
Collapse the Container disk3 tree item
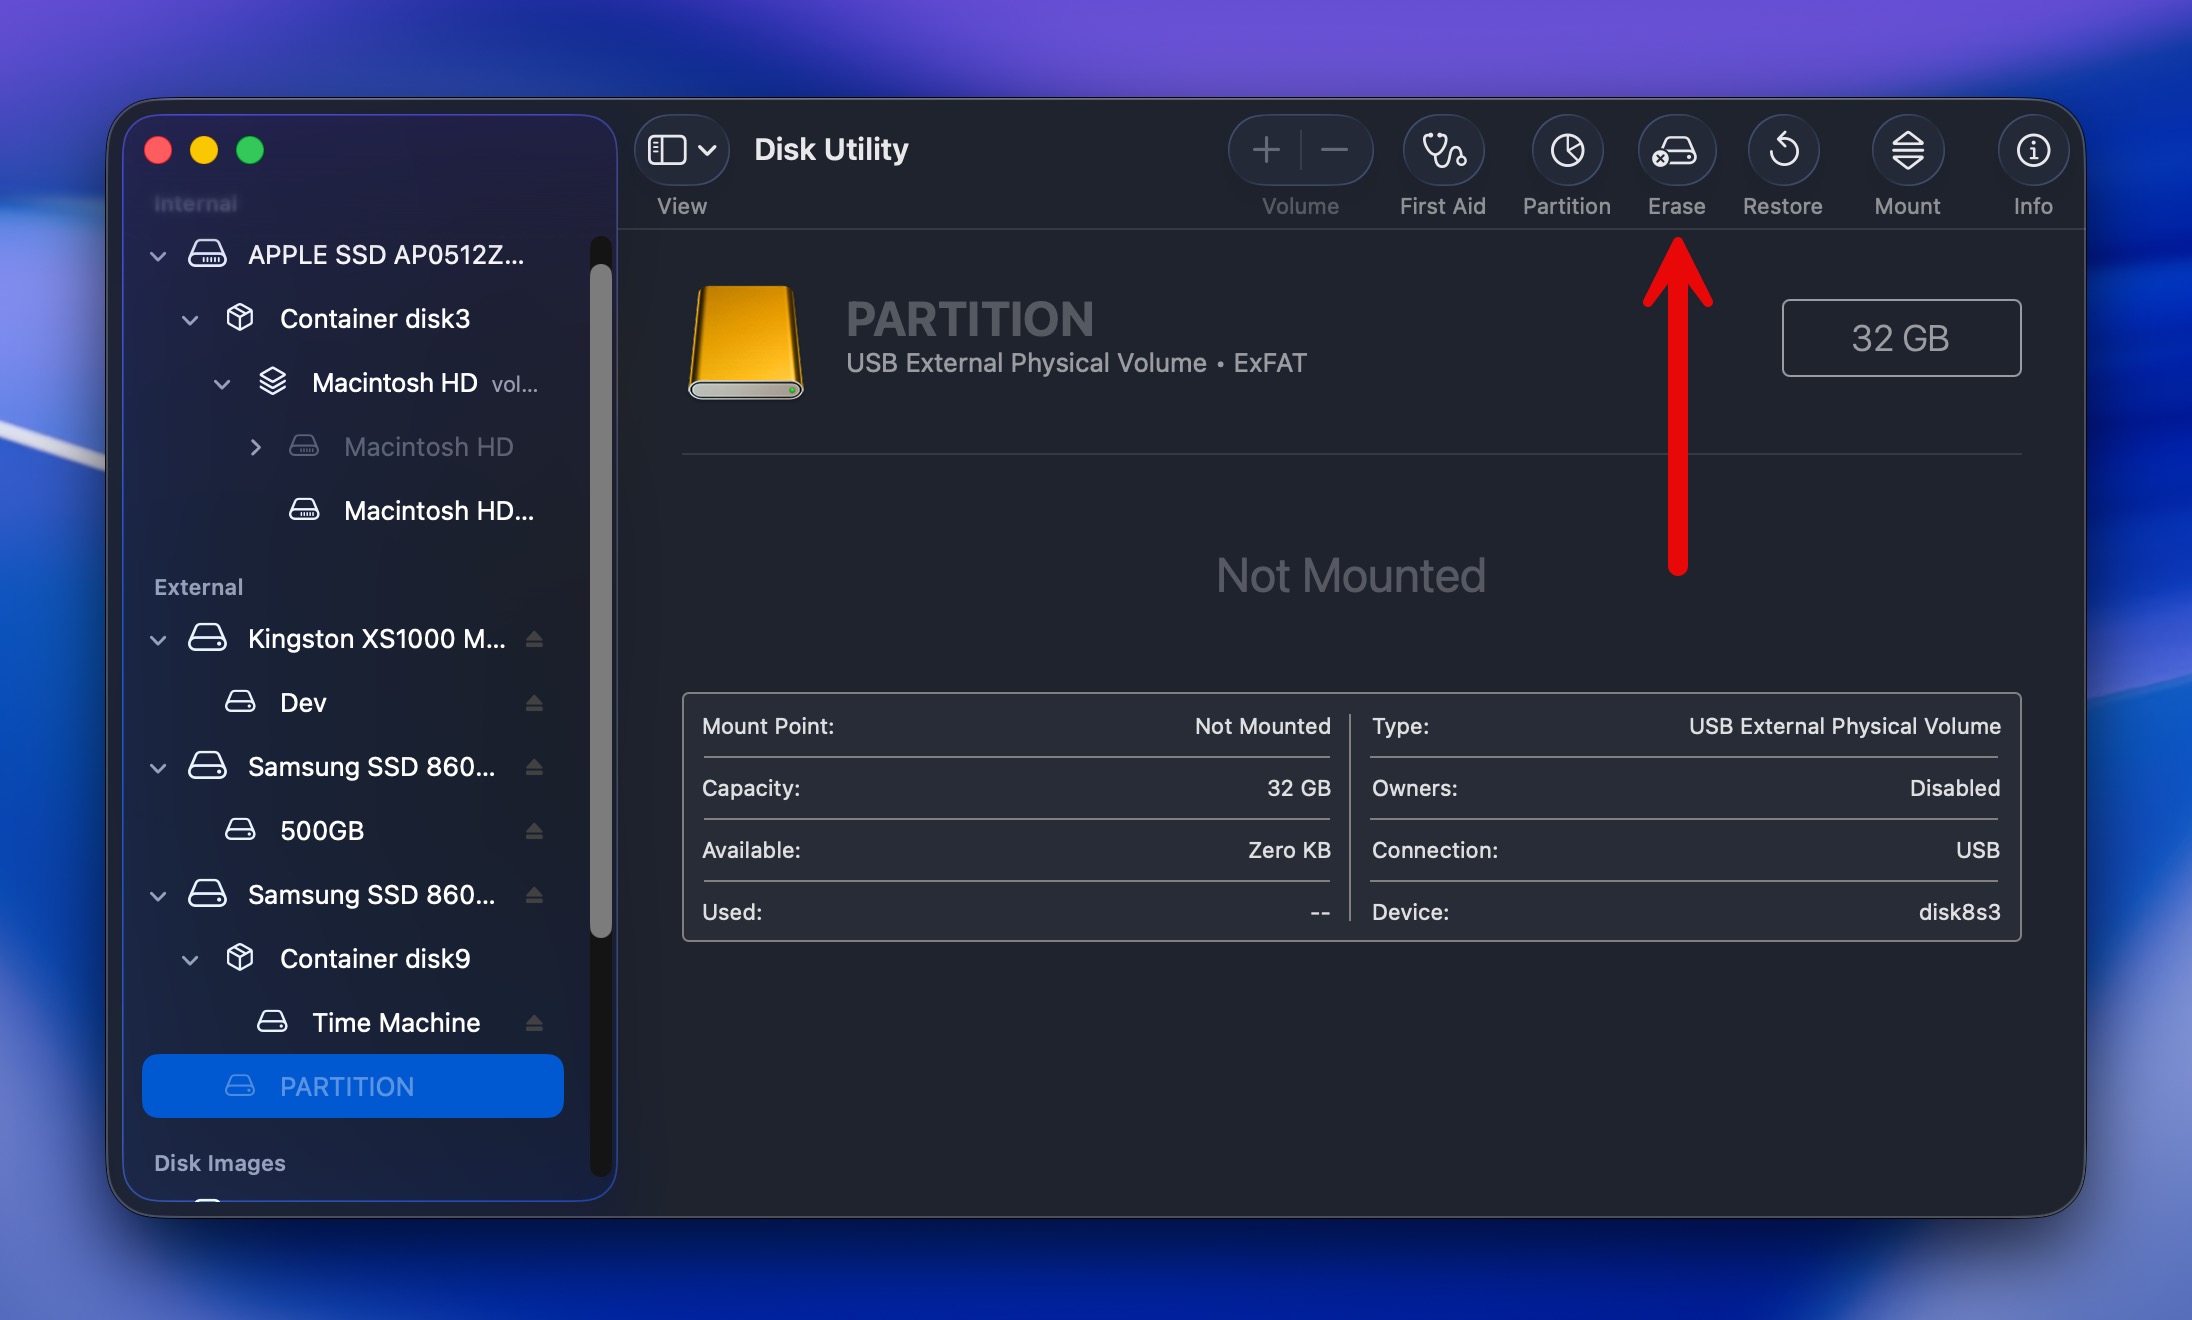coord(191,318)
